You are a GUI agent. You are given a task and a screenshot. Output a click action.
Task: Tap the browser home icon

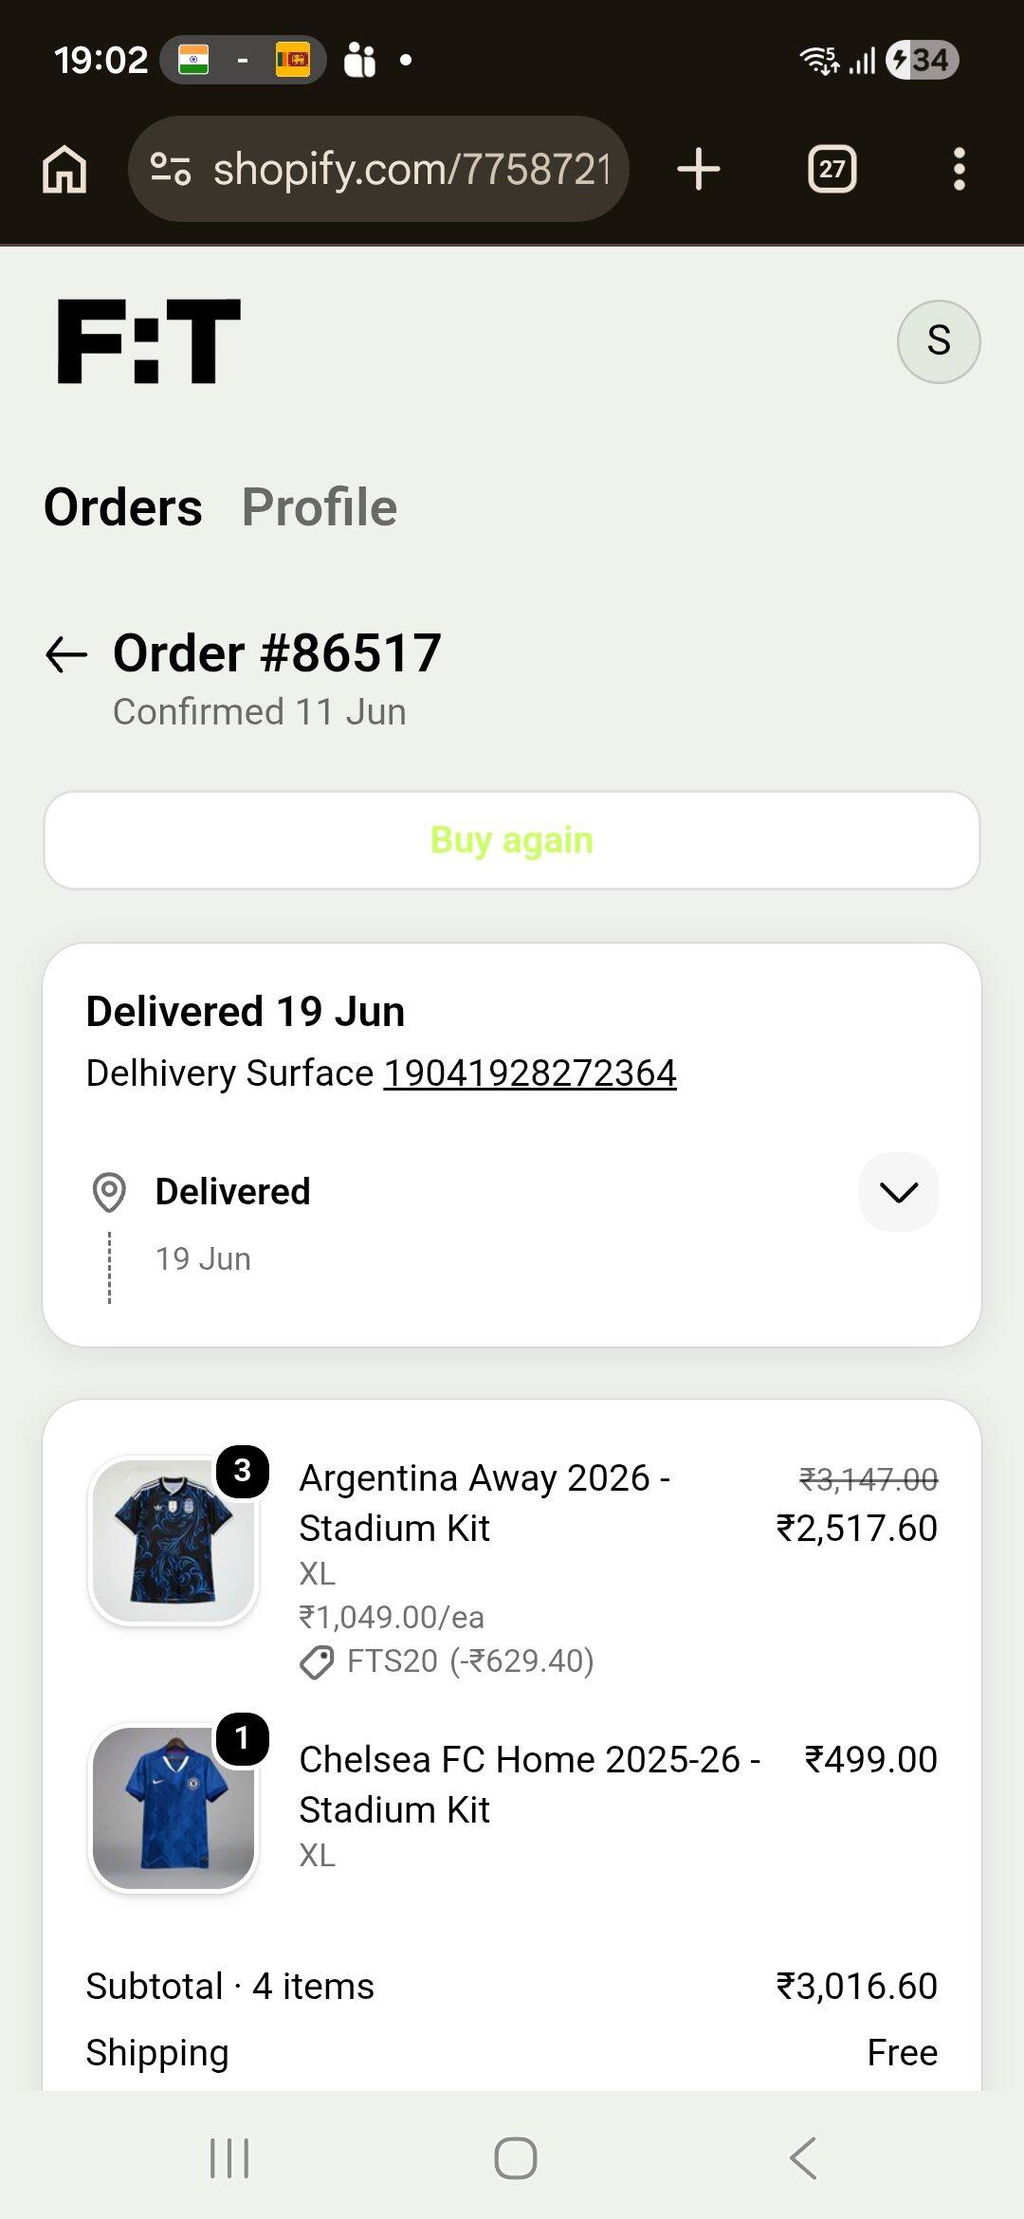65,169
